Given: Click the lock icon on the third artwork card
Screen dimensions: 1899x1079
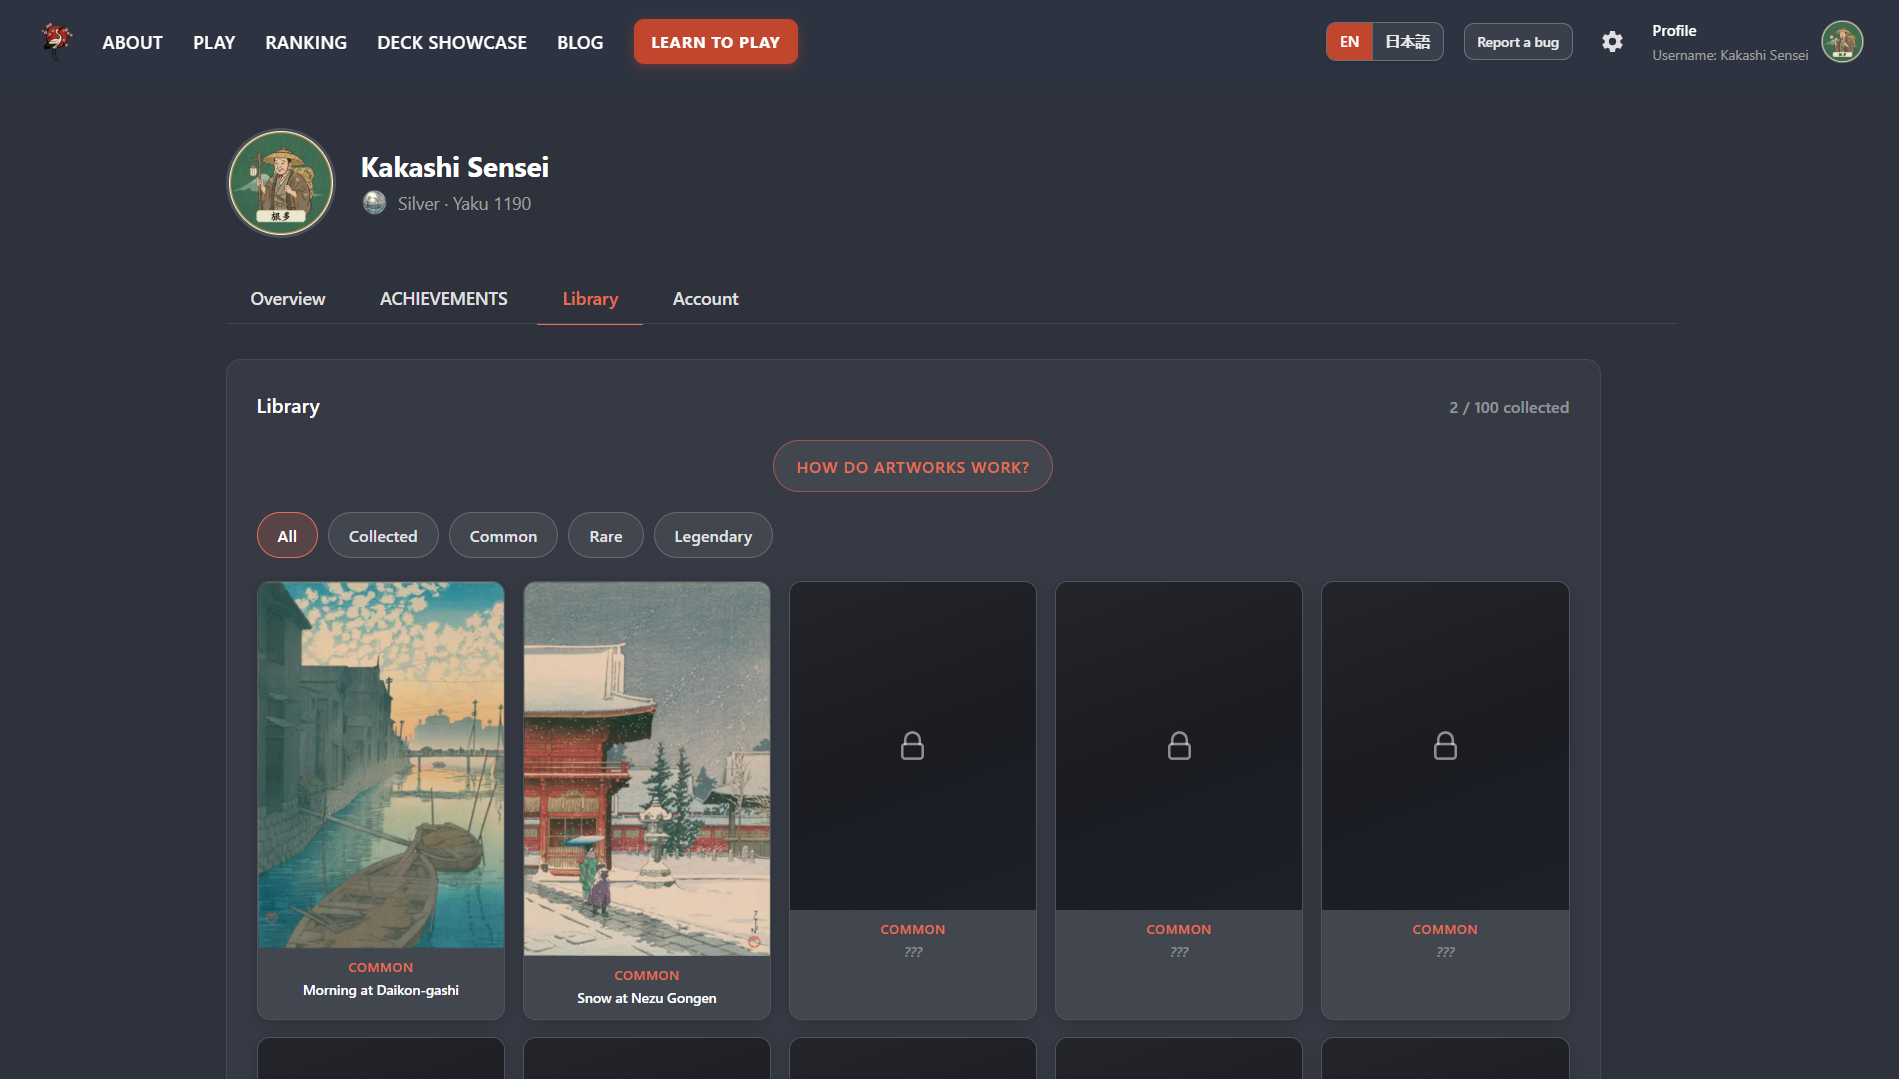Looking at the screenshot, I should 912,746.
